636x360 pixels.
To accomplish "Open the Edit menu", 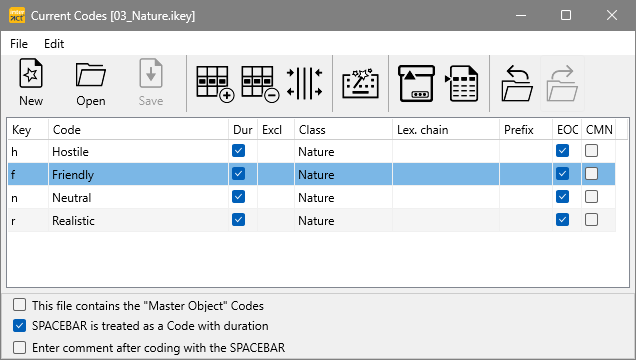I will (54, 44).
